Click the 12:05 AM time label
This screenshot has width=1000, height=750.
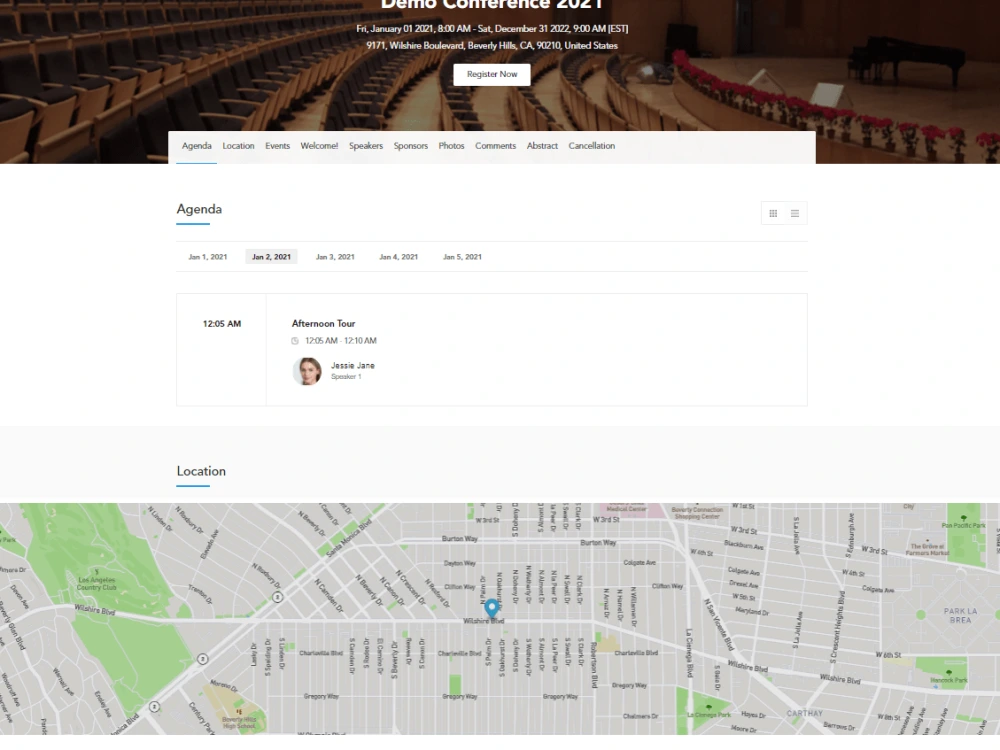click(222, 324)
